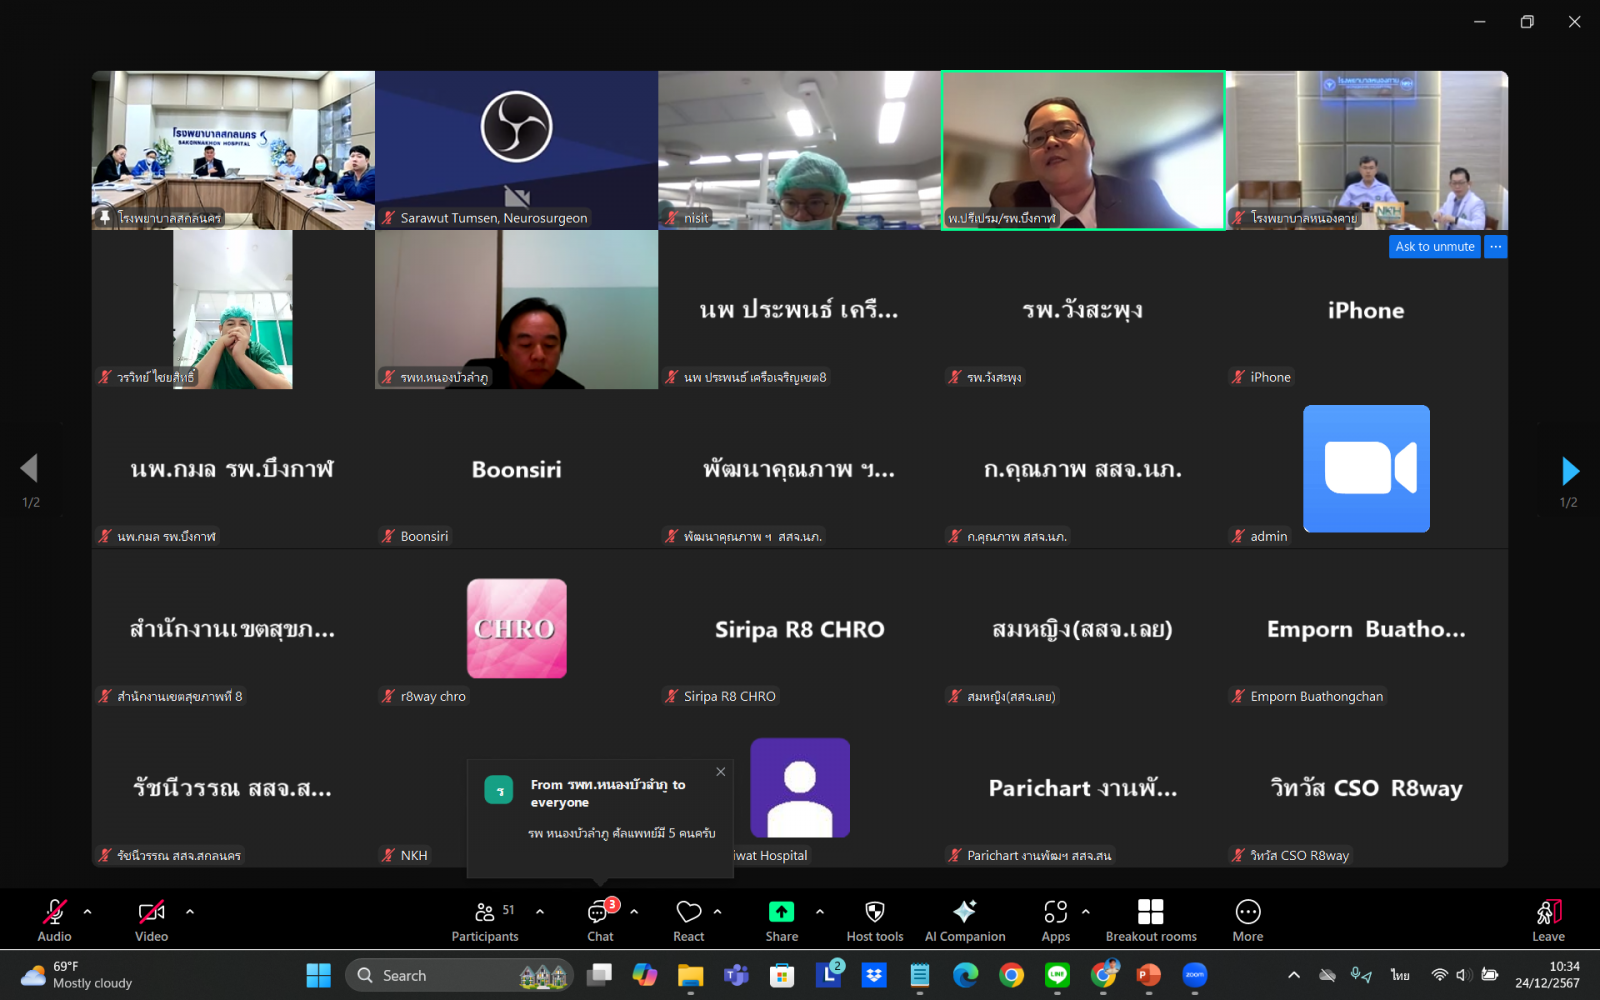The image size is (1600, 1000).
Task: Open weather widget showing 69°F
Action: pos(76,975)
